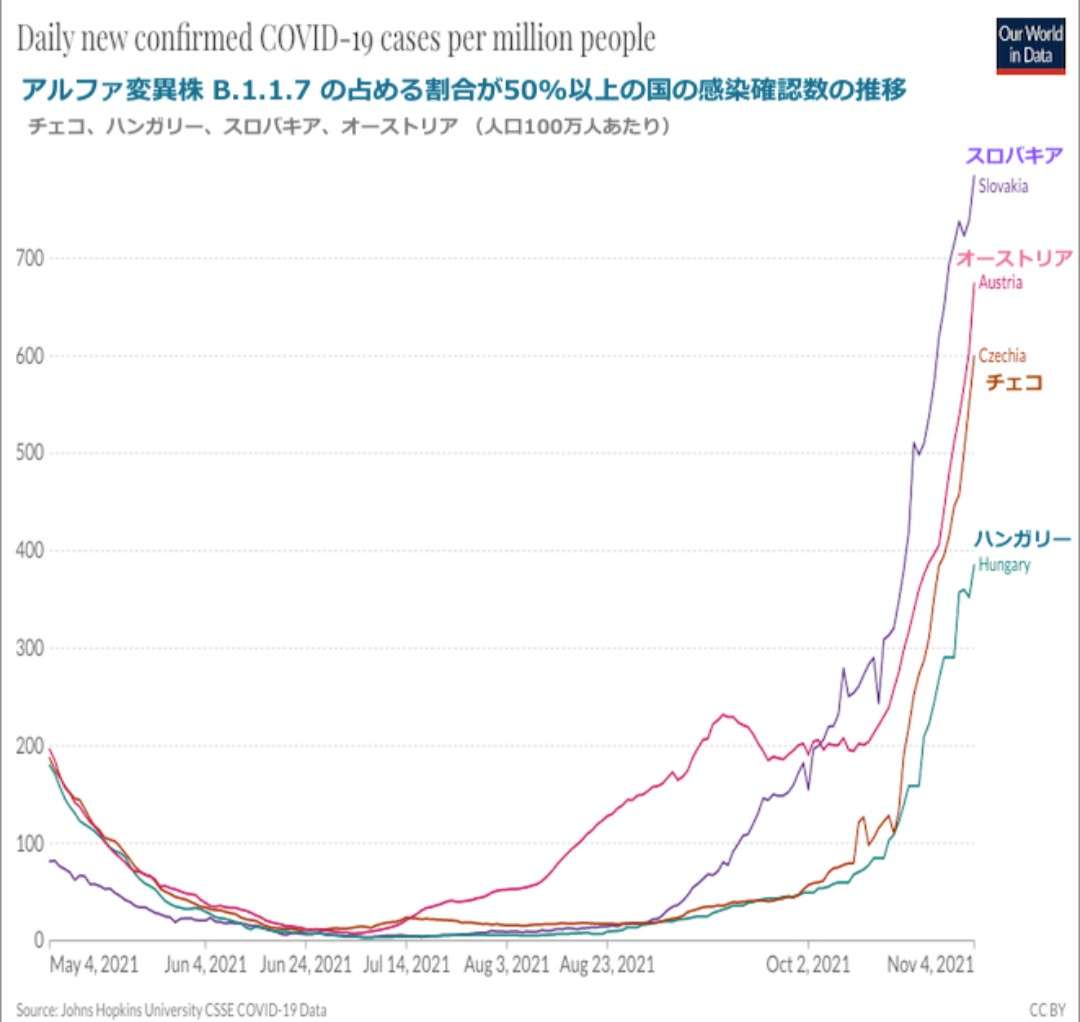Click the pink オーストリア annotation
This screenshot has width=1080, height=1022.
point(1014,258)
